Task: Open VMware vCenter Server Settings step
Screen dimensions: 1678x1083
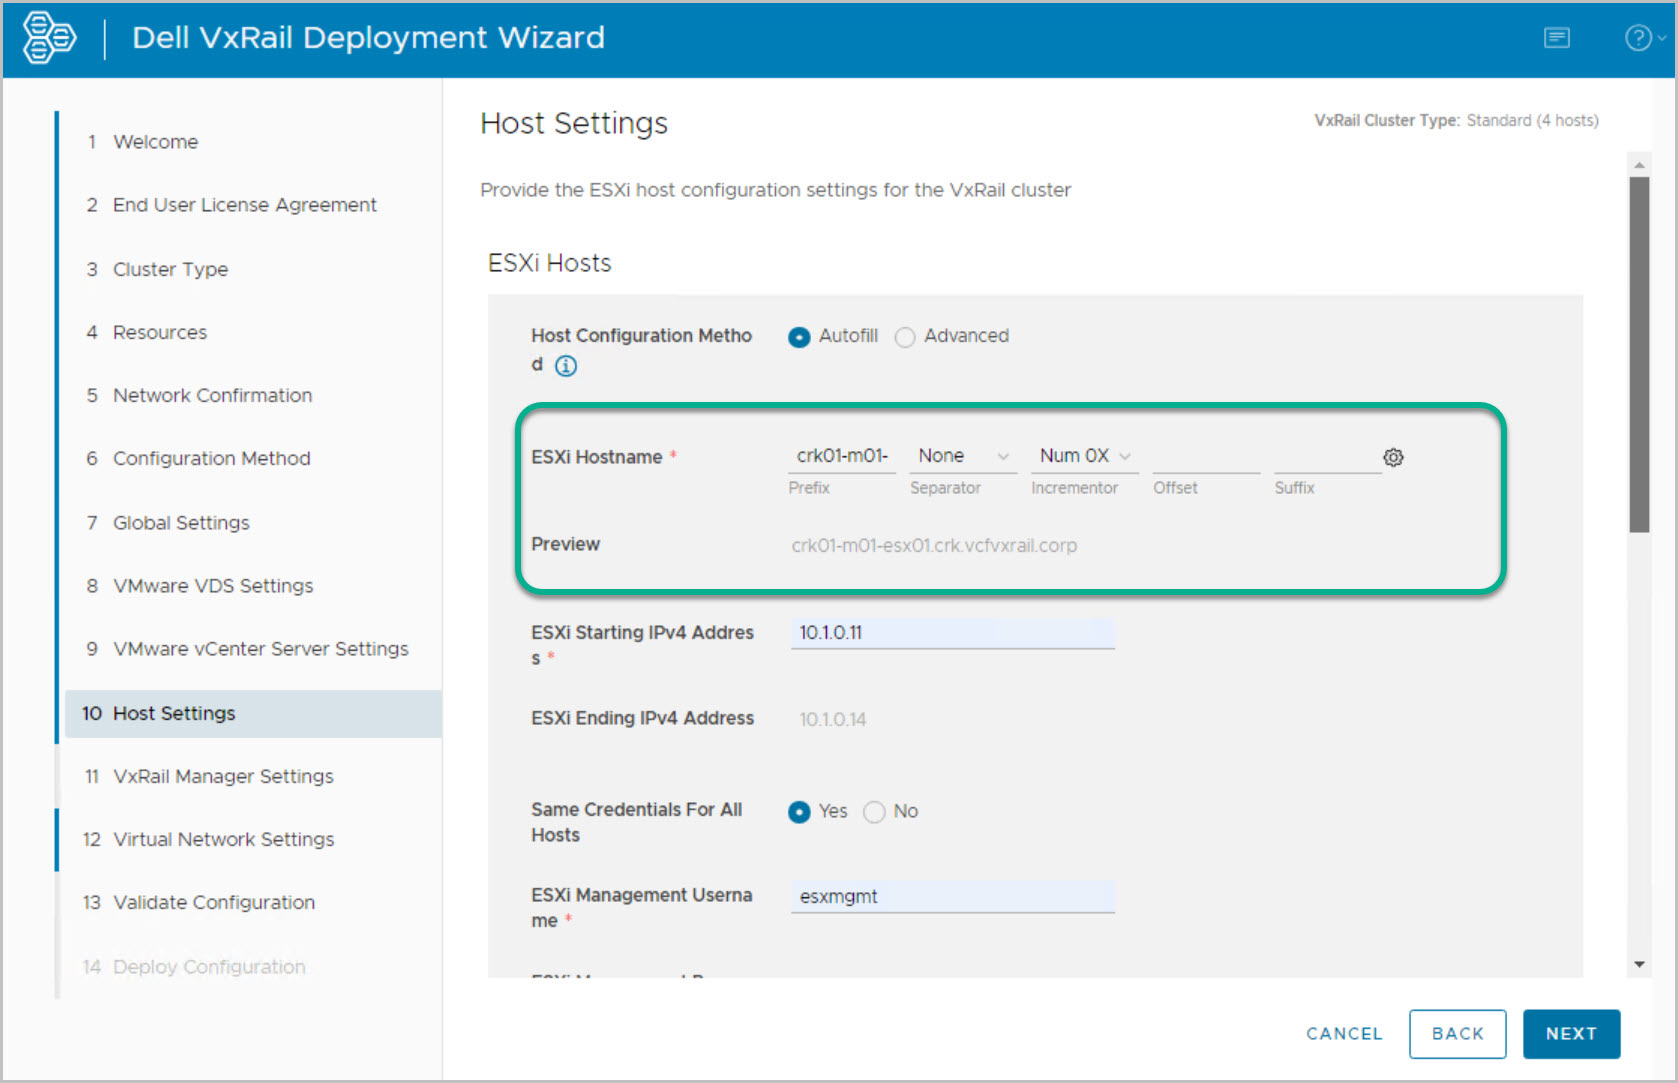Action: (x=260, y=649)
